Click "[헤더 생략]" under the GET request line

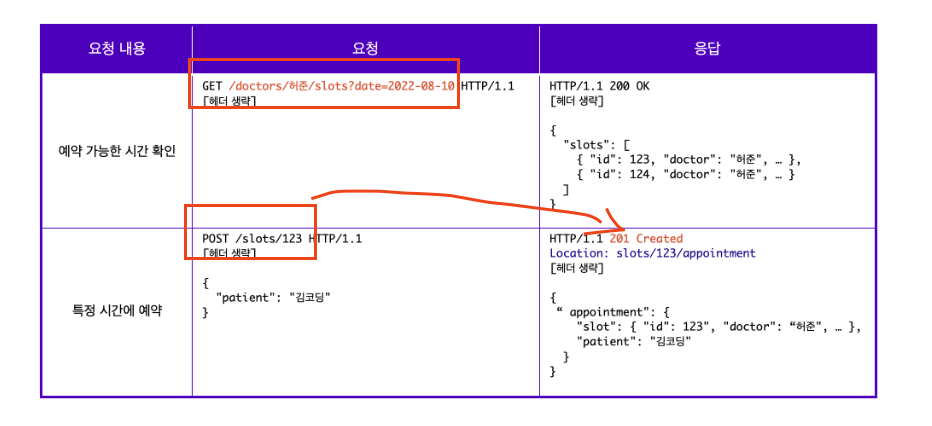click(x=229, y=101)
